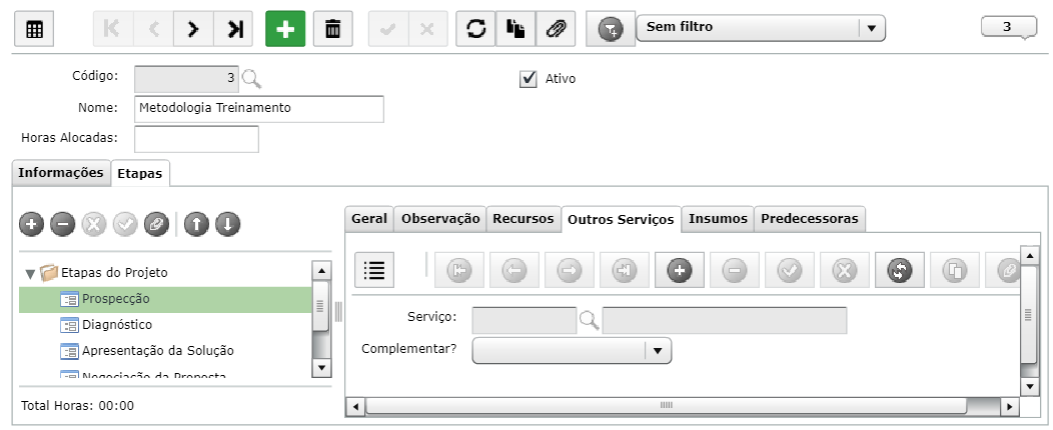This screenshot has width=1053, height=430.
Task: Click services toolbar round cancel X
Action: pos(845,270)
